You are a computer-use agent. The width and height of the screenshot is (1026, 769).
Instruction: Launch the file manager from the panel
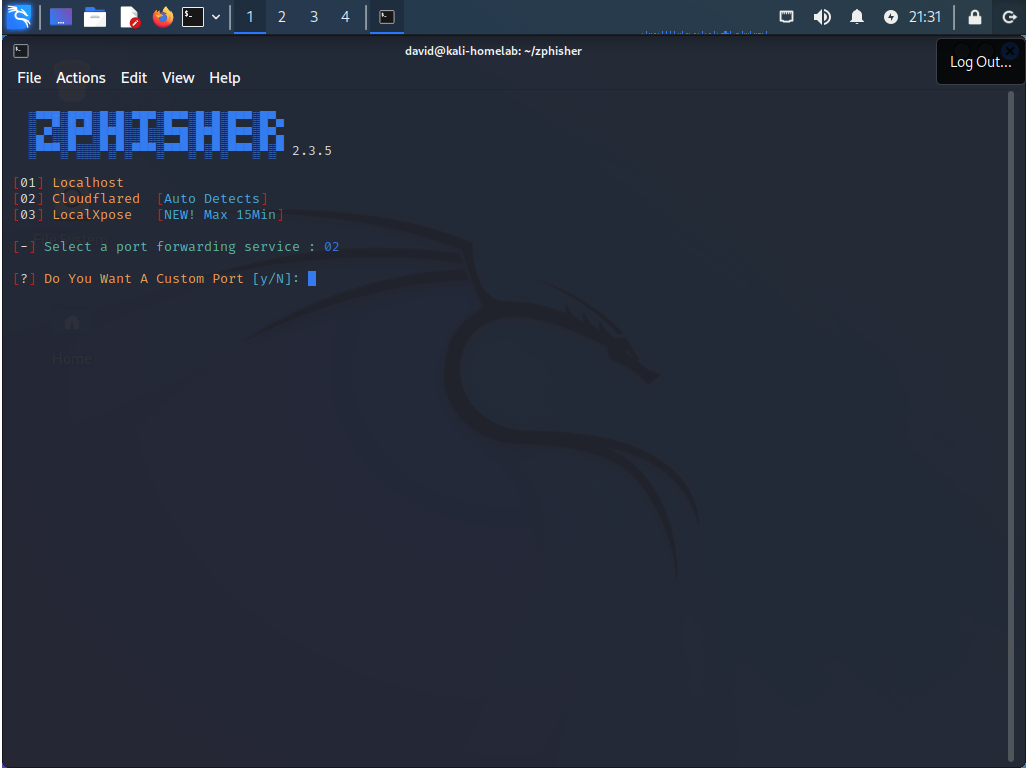95,16
